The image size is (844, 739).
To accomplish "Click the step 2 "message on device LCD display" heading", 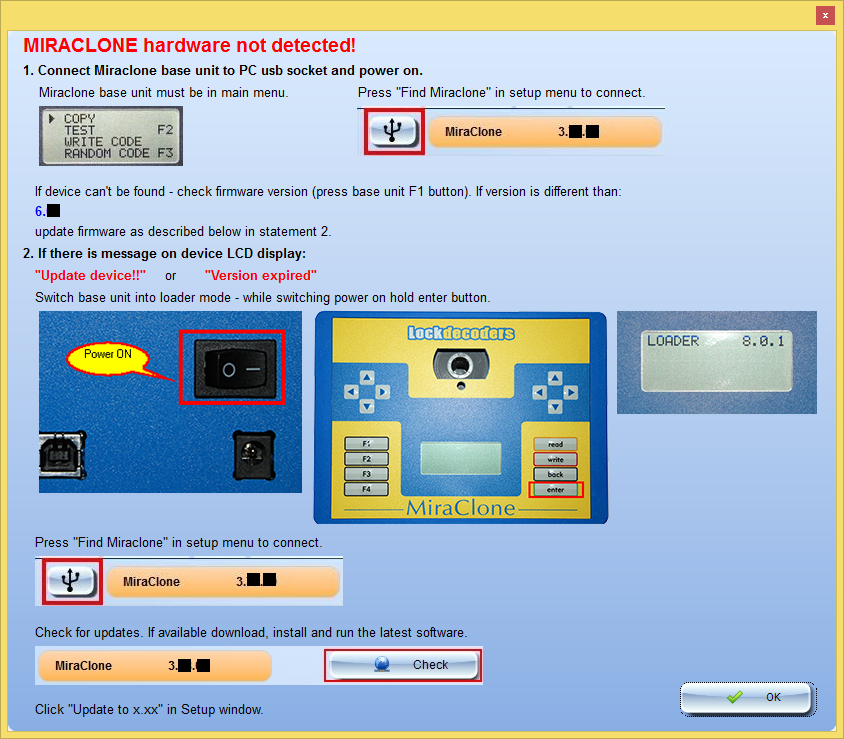I will coord(165,254).
